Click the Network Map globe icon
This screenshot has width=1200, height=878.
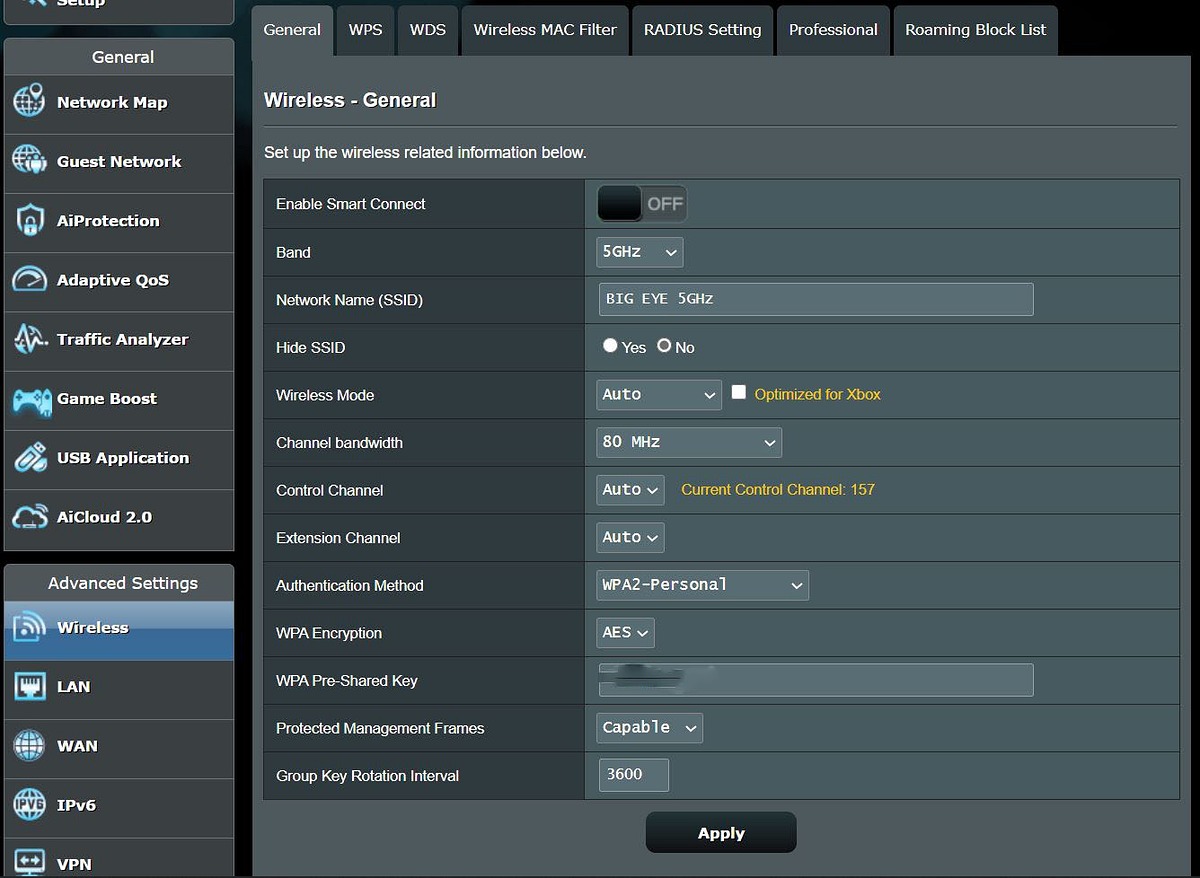(x=29, y=102)
